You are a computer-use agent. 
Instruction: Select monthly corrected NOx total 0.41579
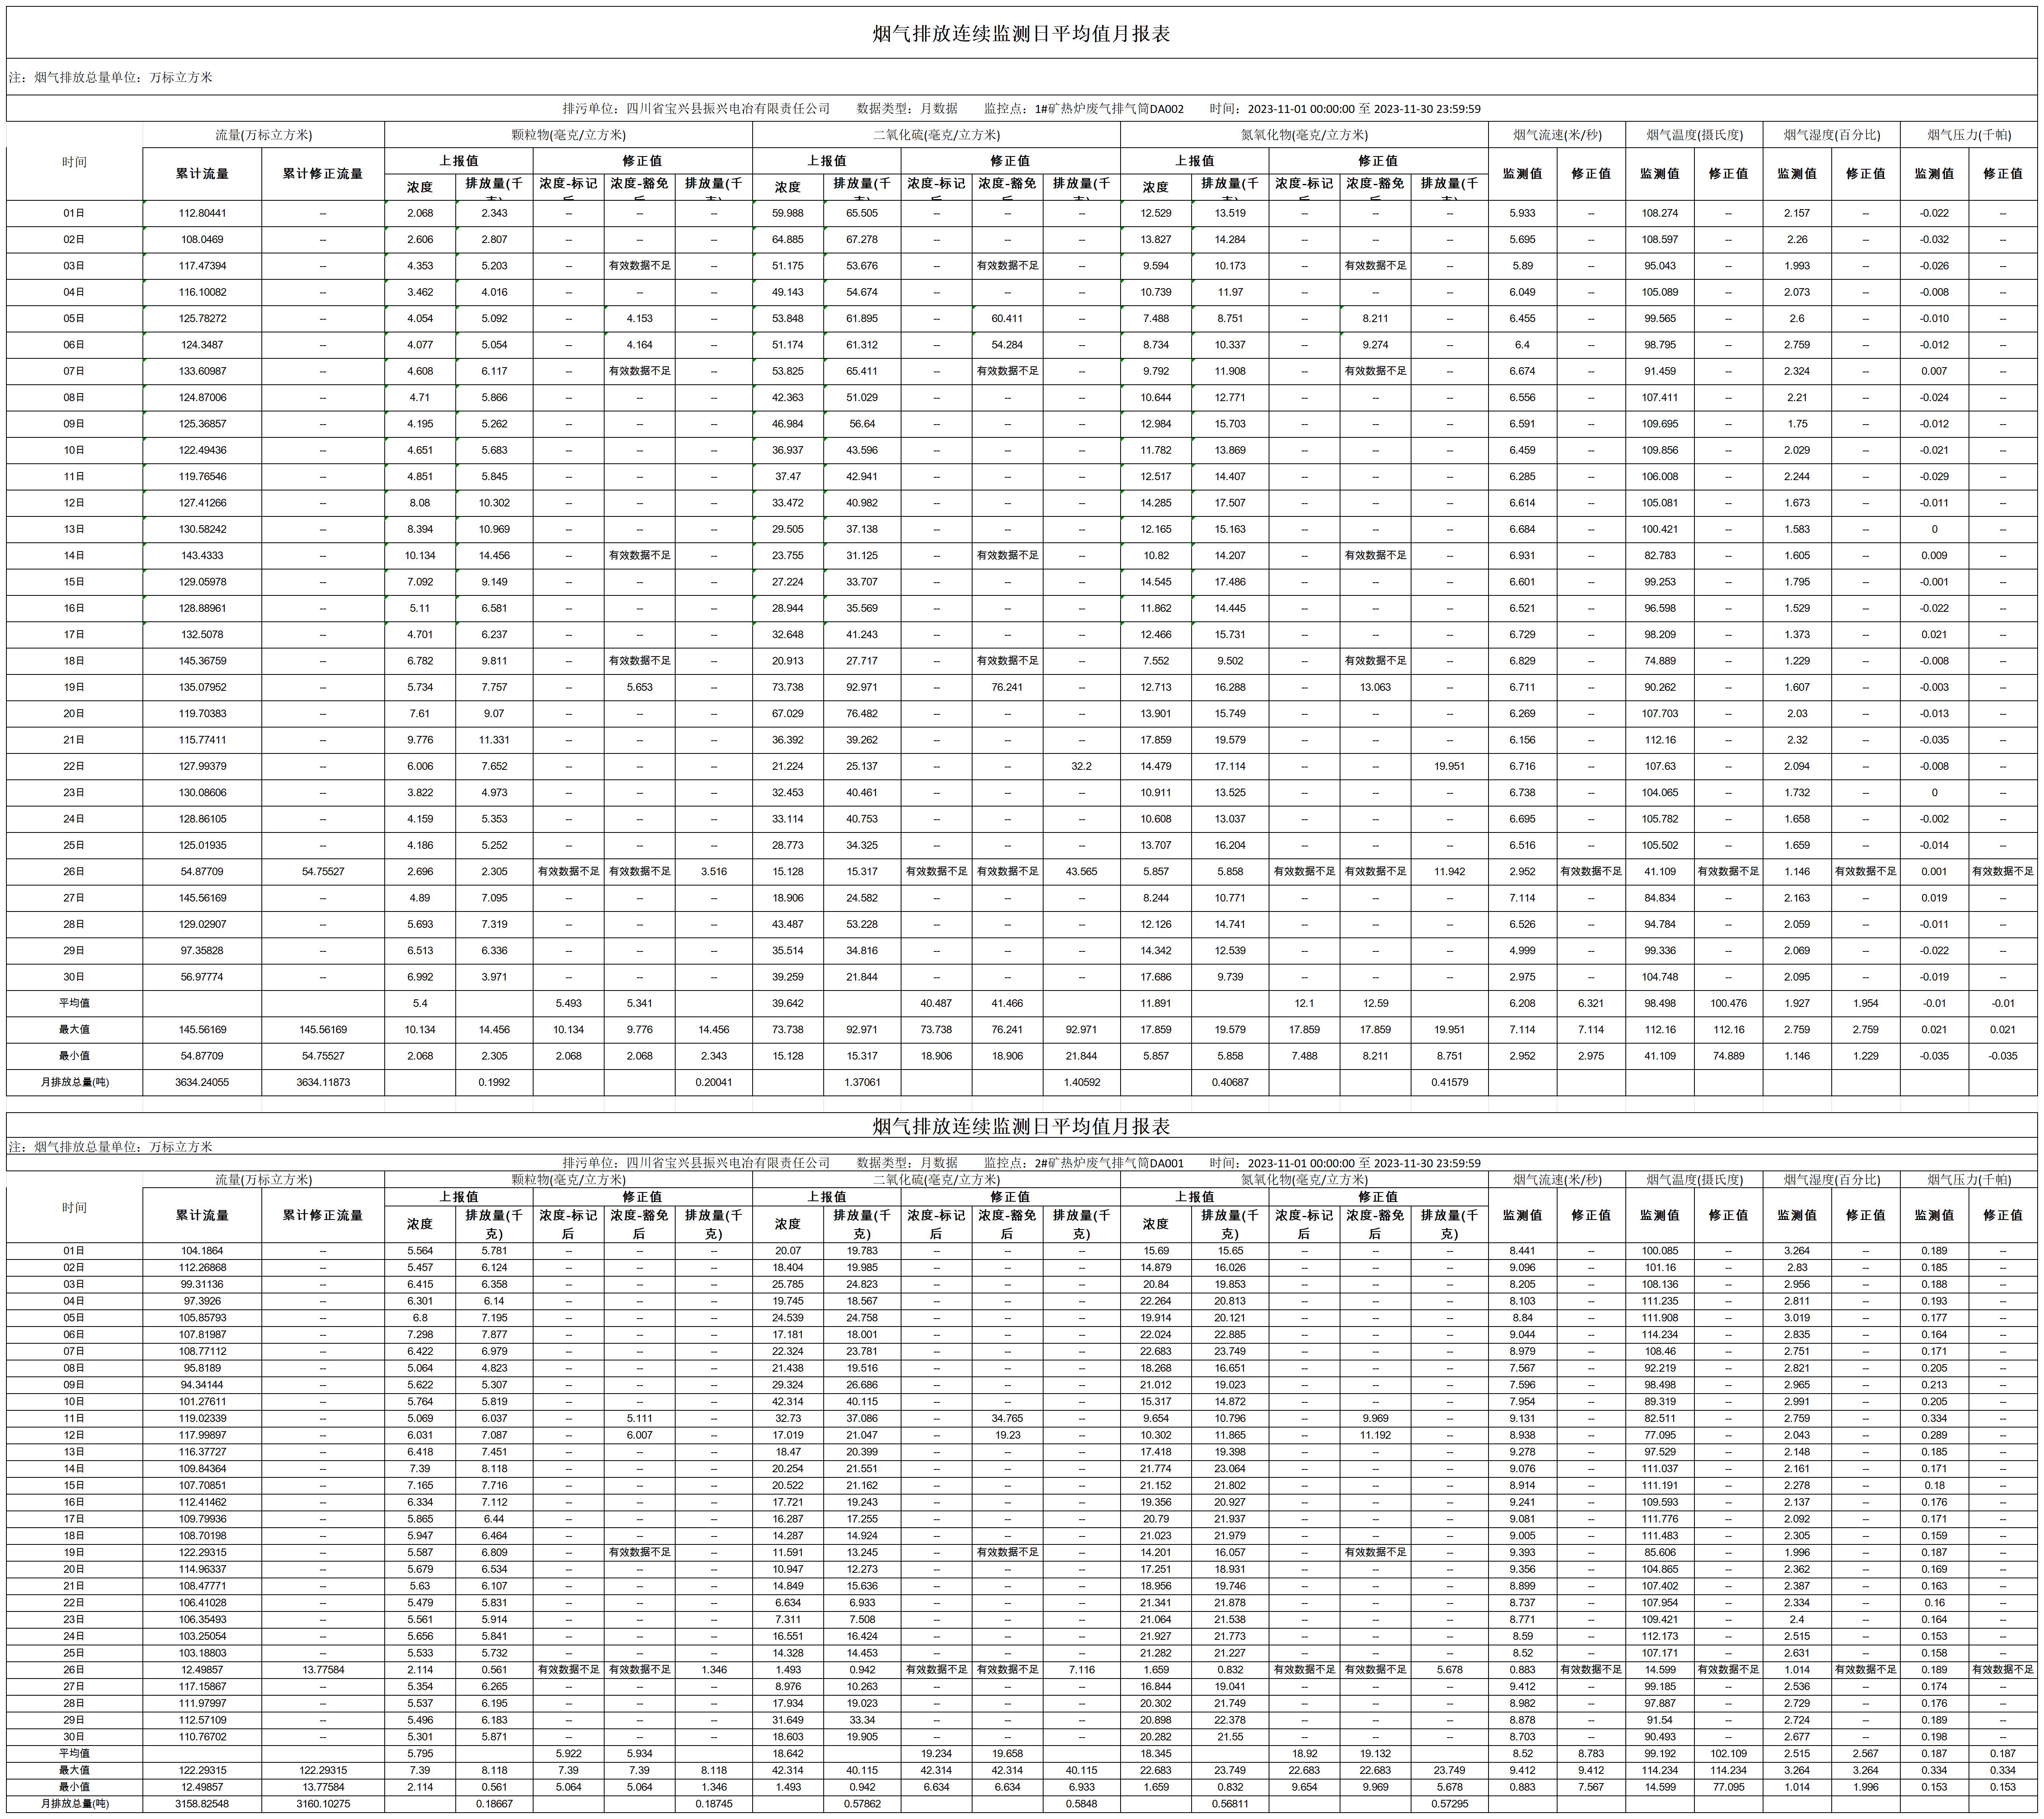click(1450, 1082)
